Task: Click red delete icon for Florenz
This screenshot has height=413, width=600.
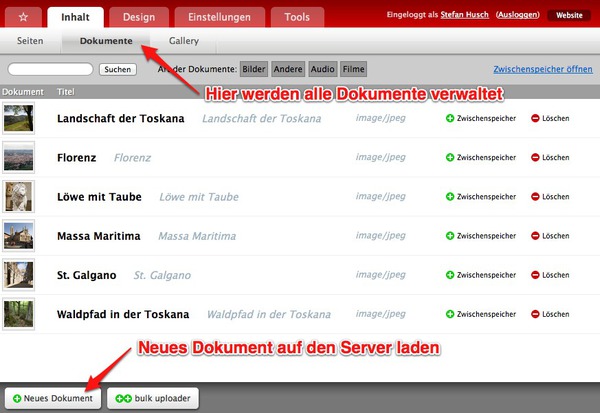Action: click(535, 157)
